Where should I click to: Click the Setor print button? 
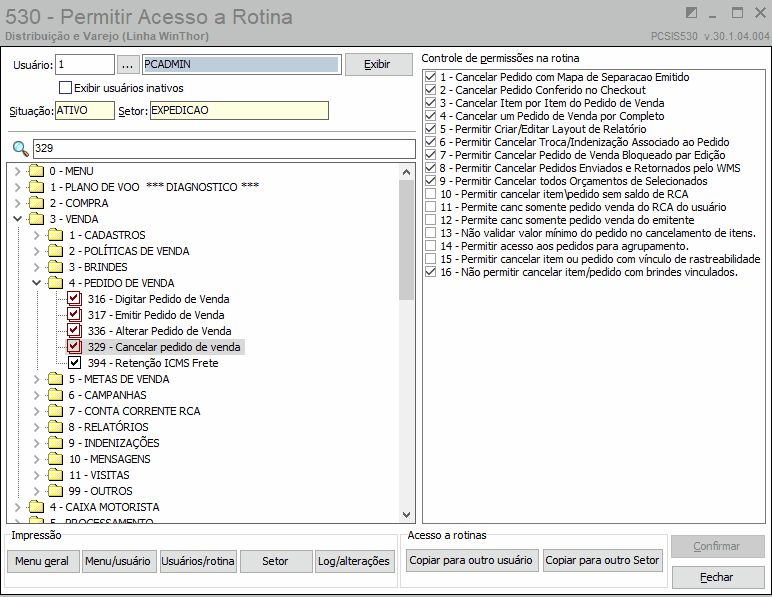coord(276,562)
